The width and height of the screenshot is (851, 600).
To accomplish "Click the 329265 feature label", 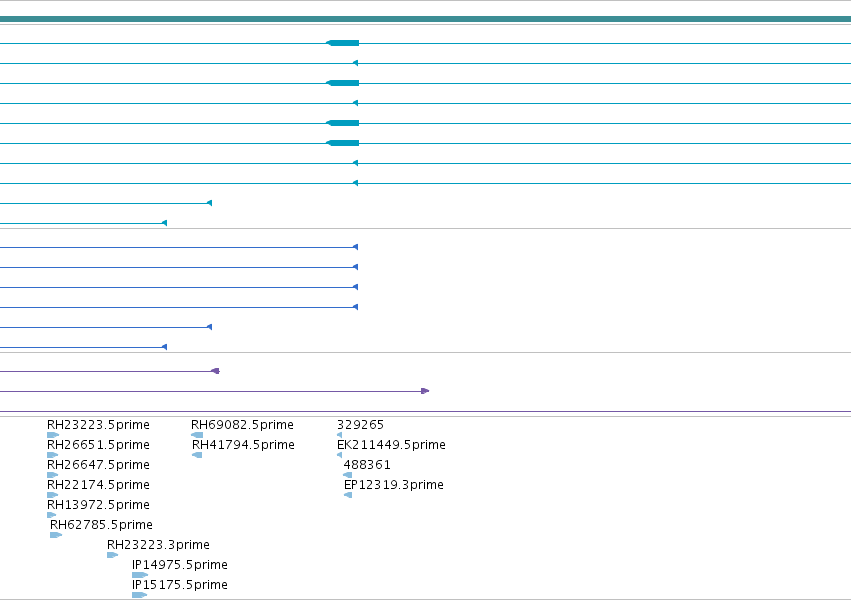I will (360, 425).
